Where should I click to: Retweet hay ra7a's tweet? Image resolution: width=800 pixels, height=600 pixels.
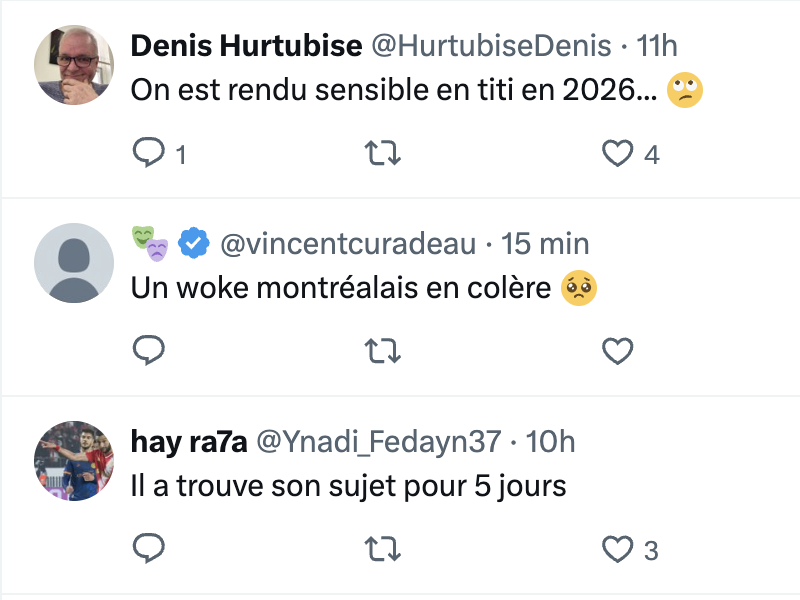click(x=384, y=548)
